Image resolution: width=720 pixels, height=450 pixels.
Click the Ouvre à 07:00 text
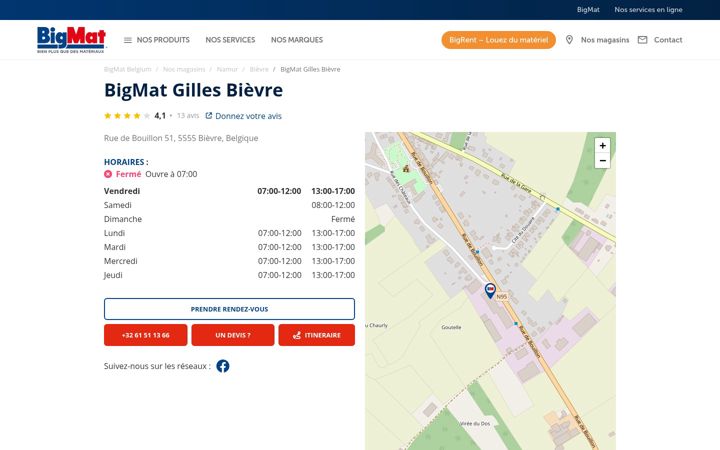pos(171,174)
